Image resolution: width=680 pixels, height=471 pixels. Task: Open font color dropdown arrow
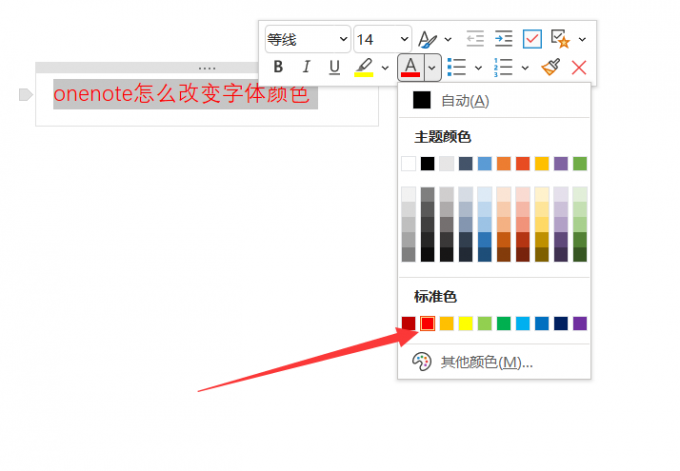click(x=432, y=68)
